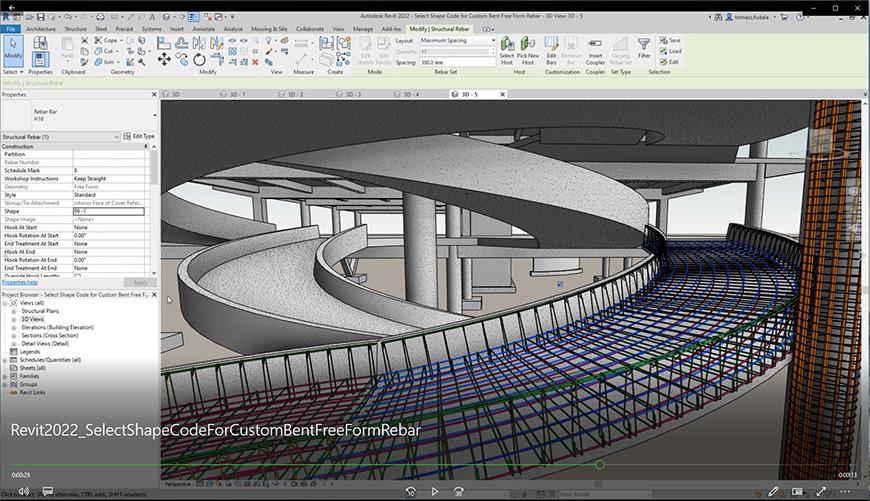Click the Mirror Pick Axis icon
Image resolution: width=870 pixels, height=501 pixels.
pos(199,43)
